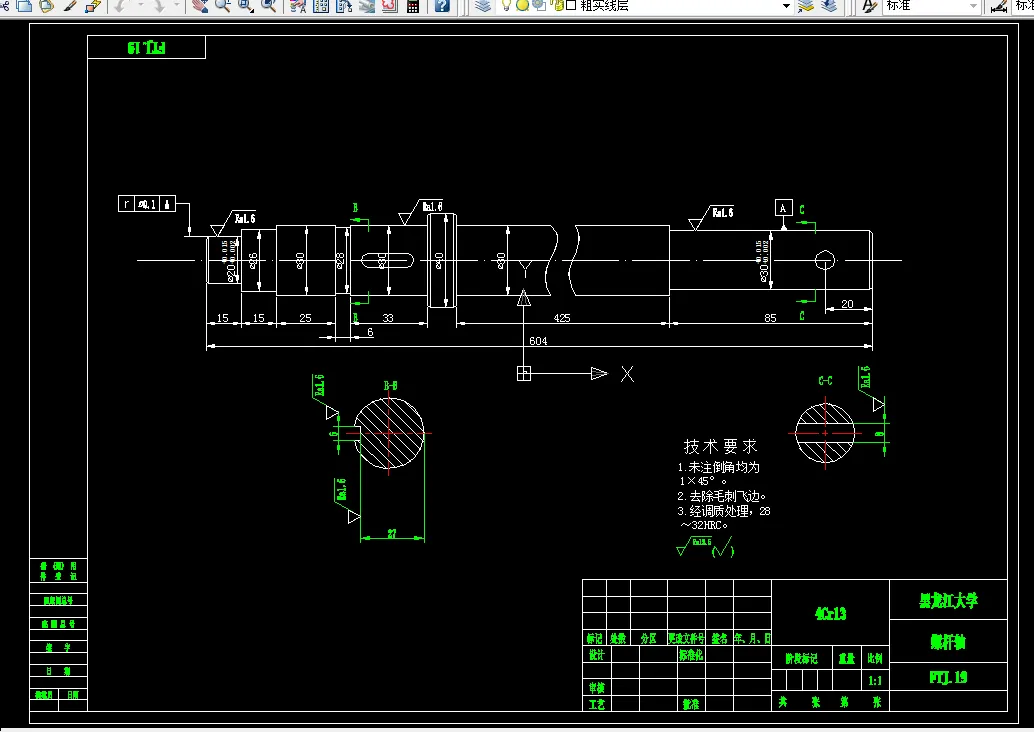Click the Help question mark icon
This screenshot has width=1034, height=732.
442,6
